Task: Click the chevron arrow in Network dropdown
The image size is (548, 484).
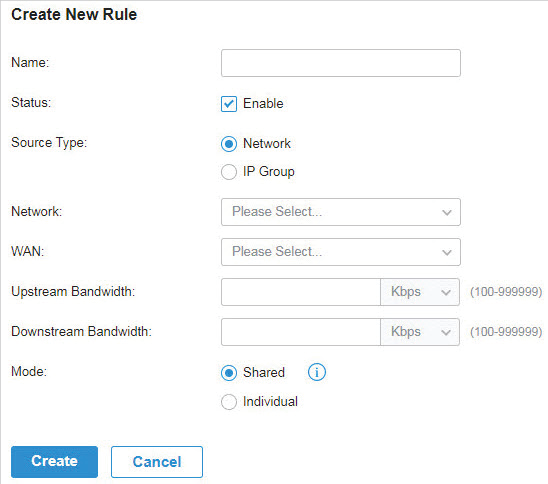Action: [x=447, y=212]
